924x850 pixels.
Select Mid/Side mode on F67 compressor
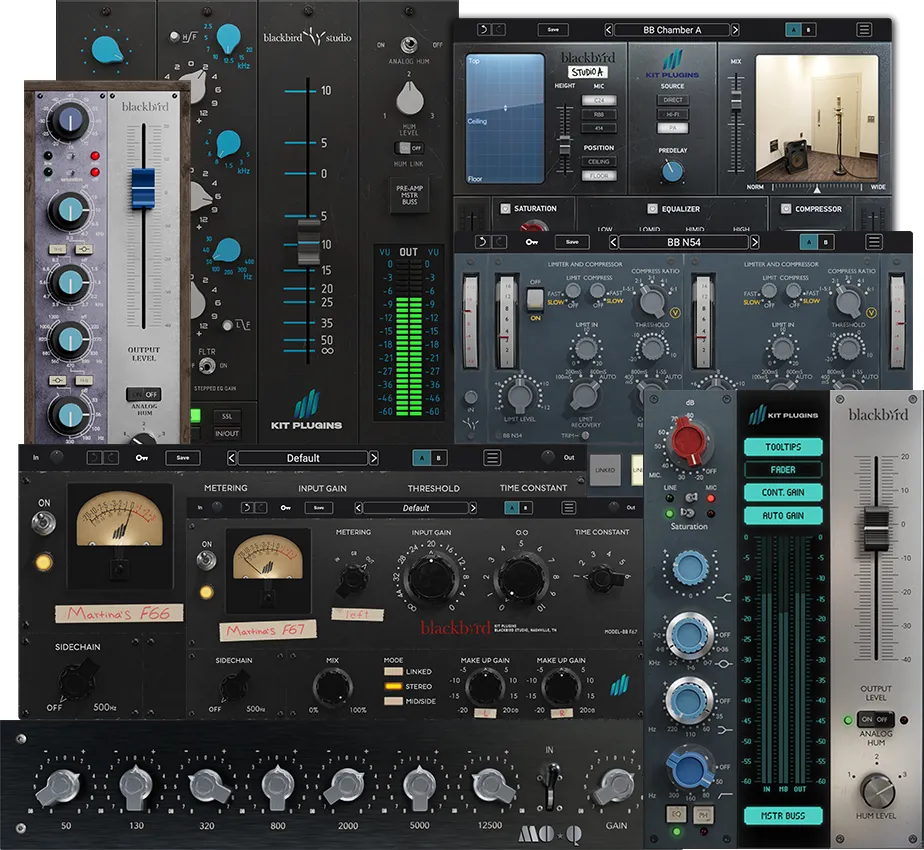pyautogui.click(x=393, y=701)
